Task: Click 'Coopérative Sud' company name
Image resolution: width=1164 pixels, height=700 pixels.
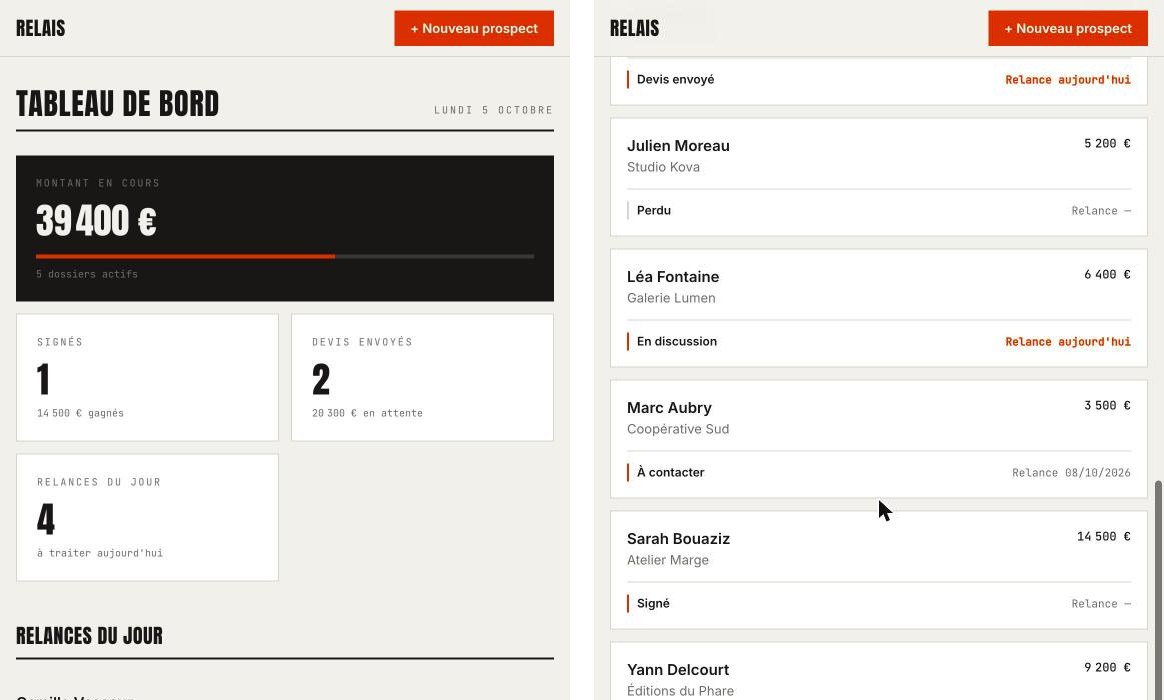Action: (x=678, y=429)
